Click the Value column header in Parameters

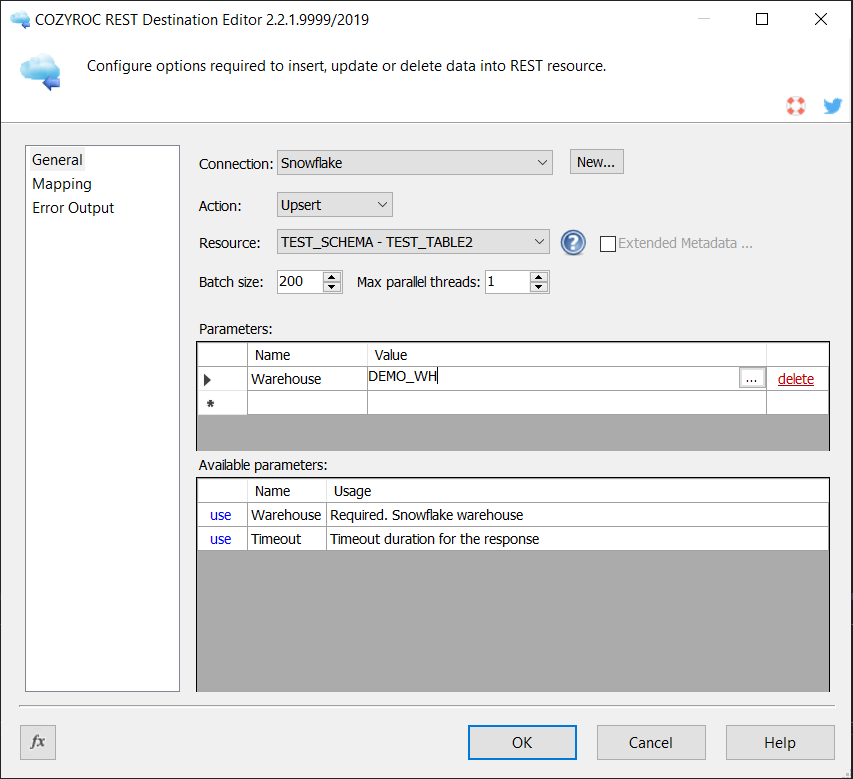567,355
